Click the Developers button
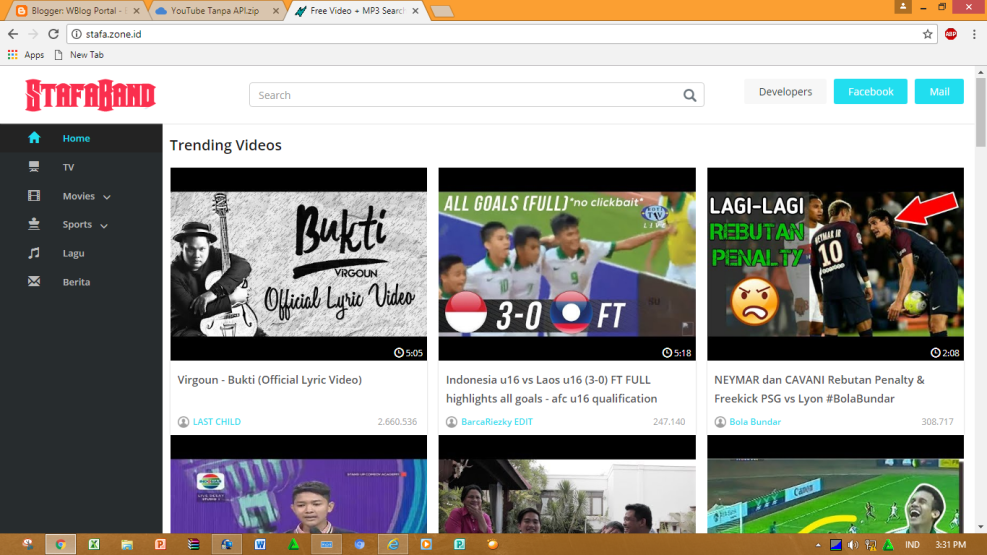The image size is (987, 555). [x=785, y=92]
